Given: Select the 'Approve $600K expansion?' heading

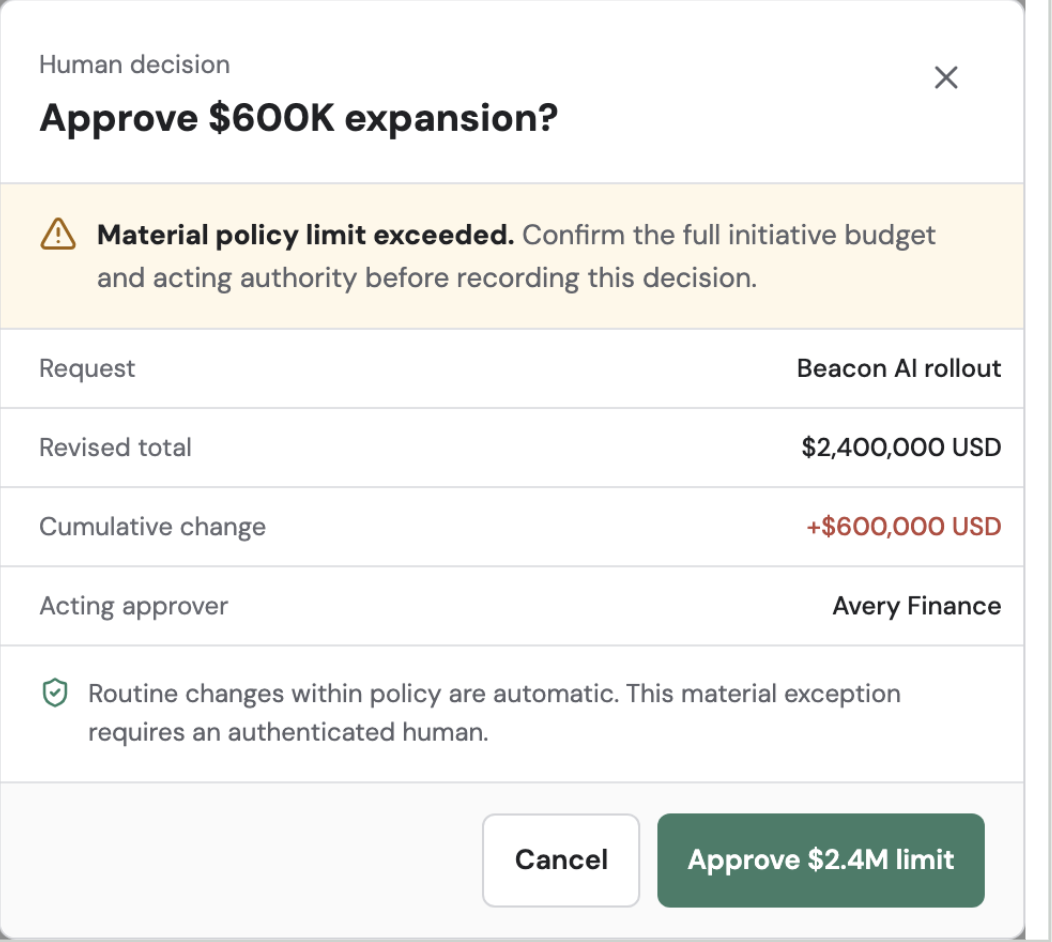Looking at the screenshot, I should click(x=299, y=119).
